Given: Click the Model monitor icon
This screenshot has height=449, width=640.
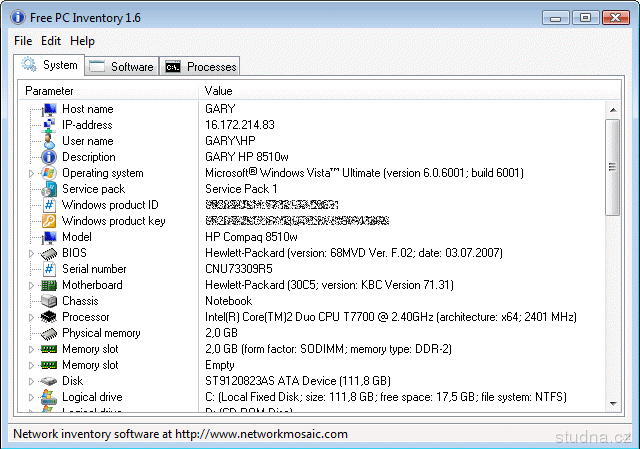Looking at the screenshot, I should 49,237.
